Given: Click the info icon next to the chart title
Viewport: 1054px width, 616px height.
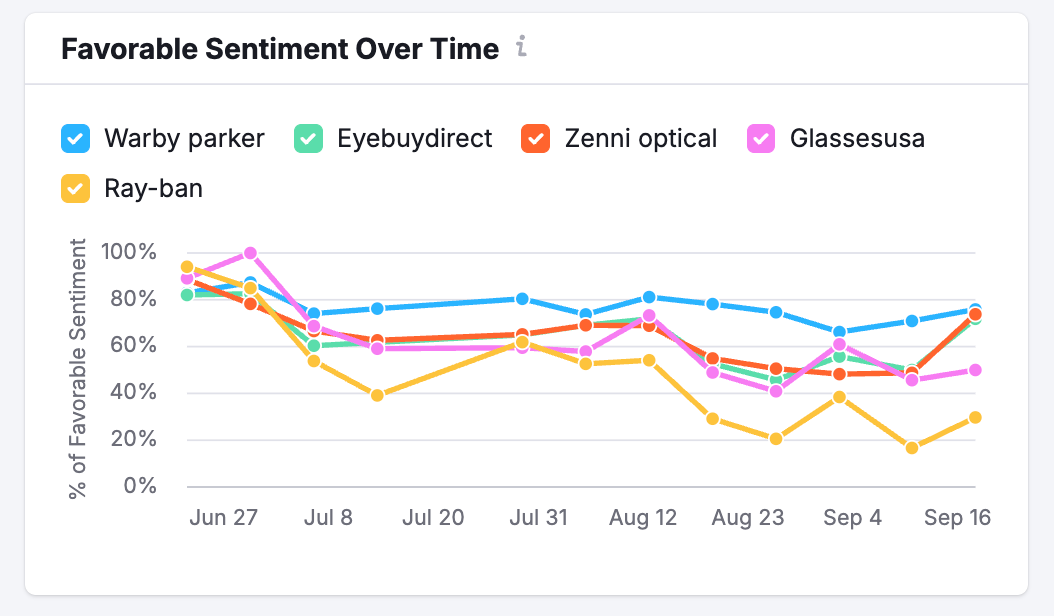Looking at the screenshot, I should pyautogui.click(x=521, y=47).
